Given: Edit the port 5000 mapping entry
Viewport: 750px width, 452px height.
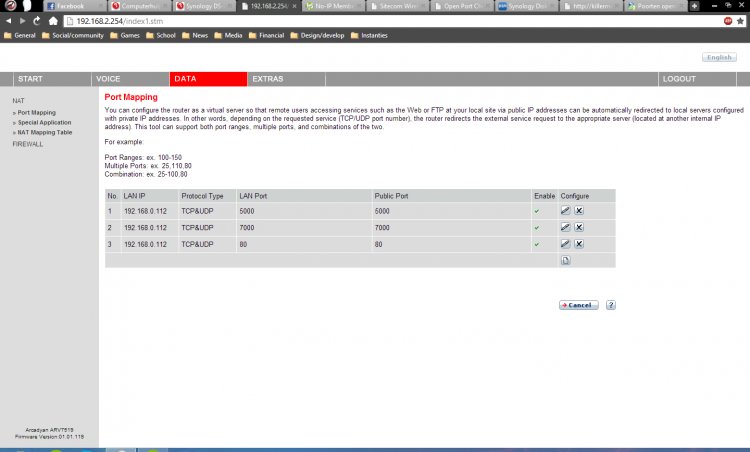Looking at the screenshot, I should pyautogui.click(x=566, y=211).
